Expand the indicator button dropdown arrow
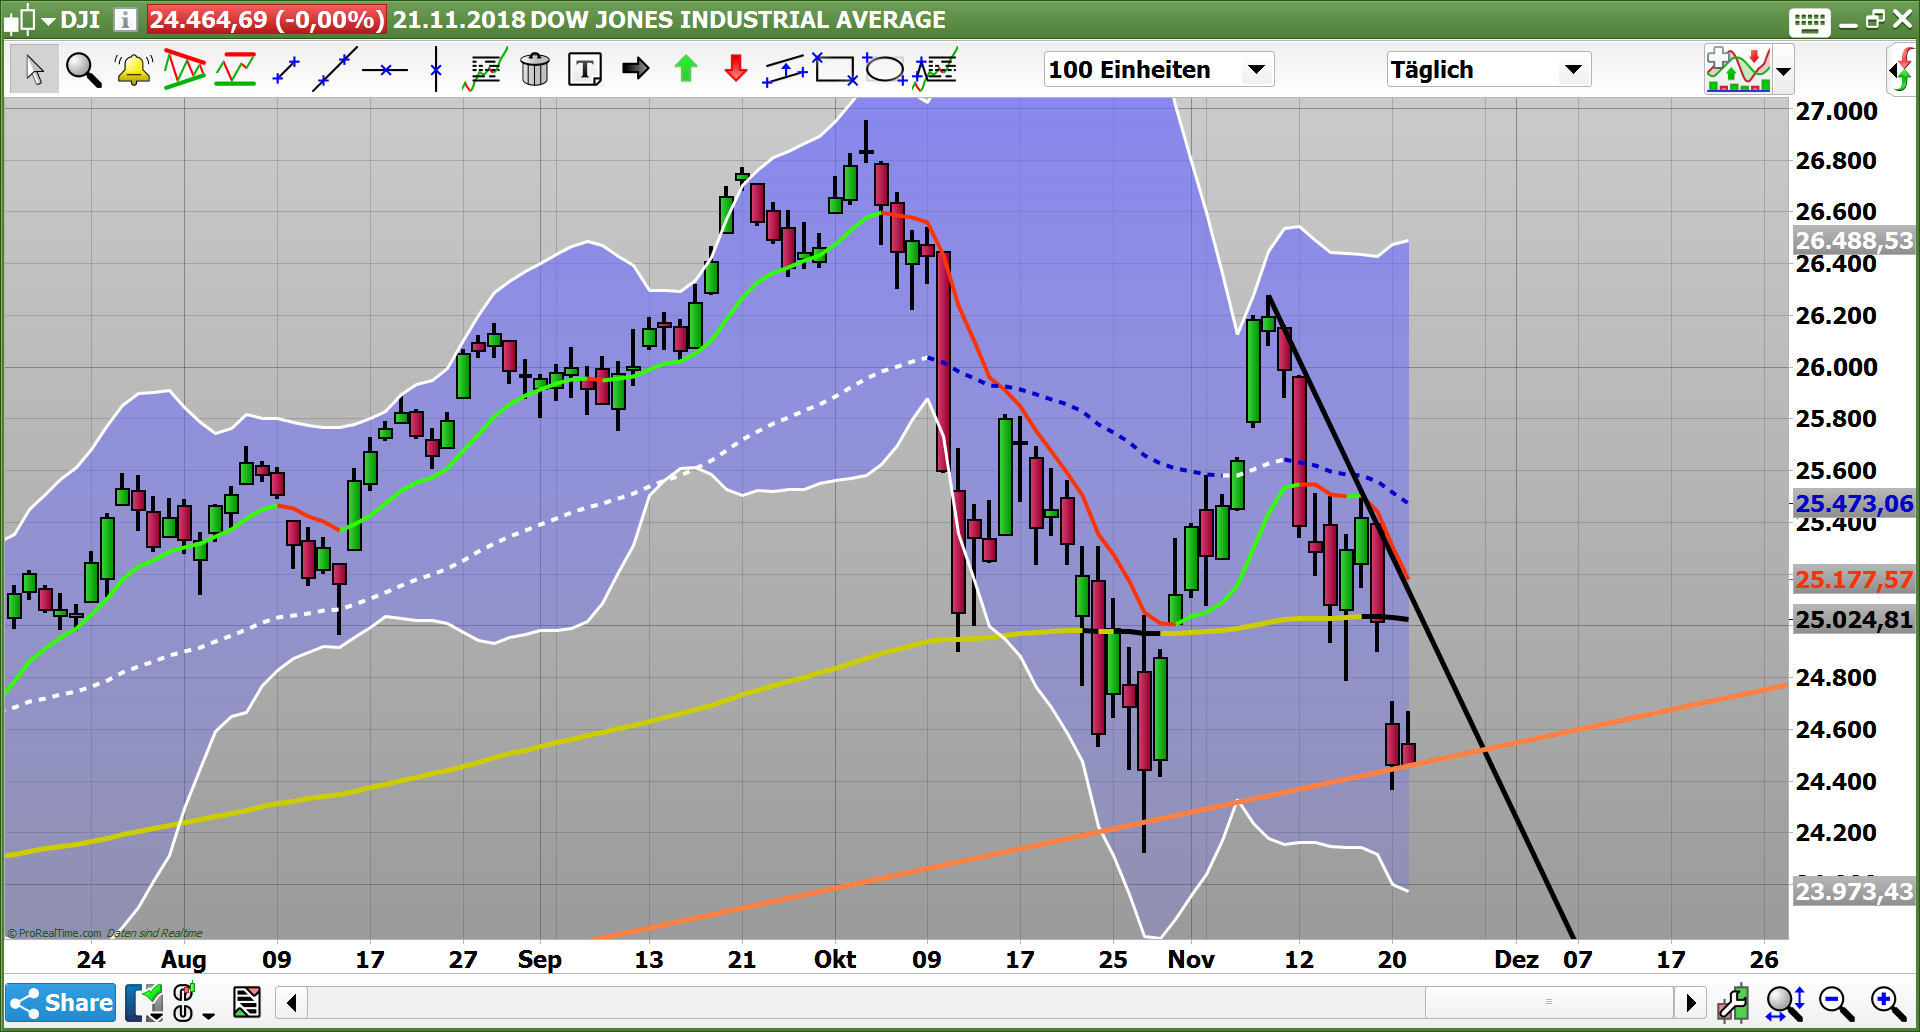 1783,71
